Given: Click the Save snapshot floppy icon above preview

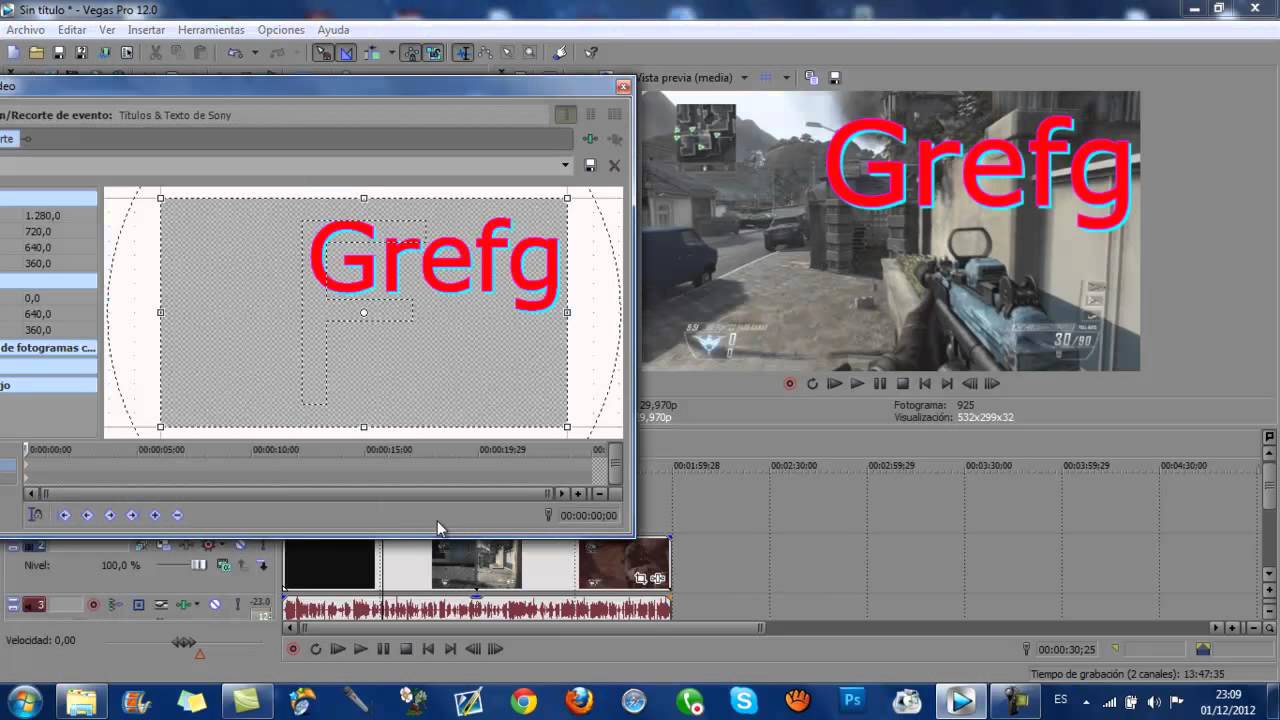Looking at the screenshot, I should (x=835, y=77).
